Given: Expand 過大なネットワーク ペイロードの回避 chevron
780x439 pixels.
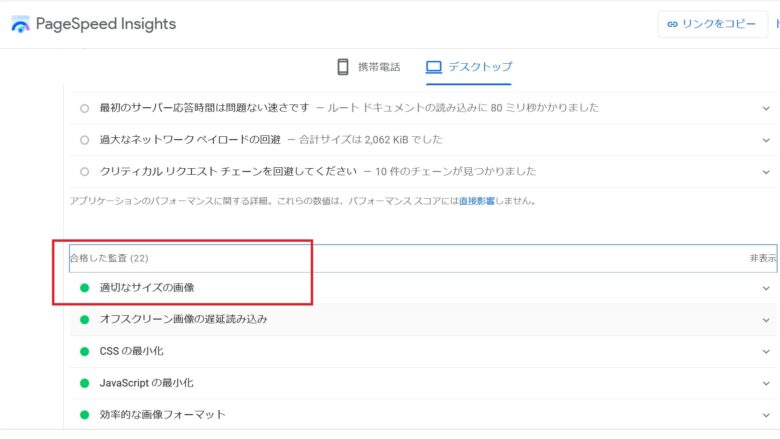Looking at the screenshot, I should point(765,139).
